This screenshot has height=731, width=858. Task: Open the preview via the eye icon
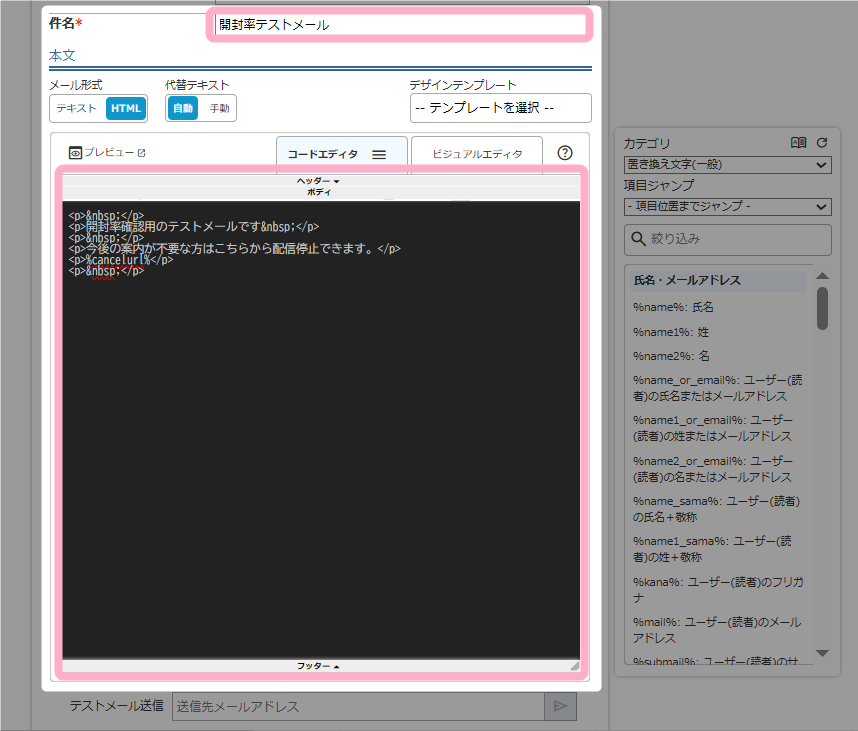pos(75,153)
